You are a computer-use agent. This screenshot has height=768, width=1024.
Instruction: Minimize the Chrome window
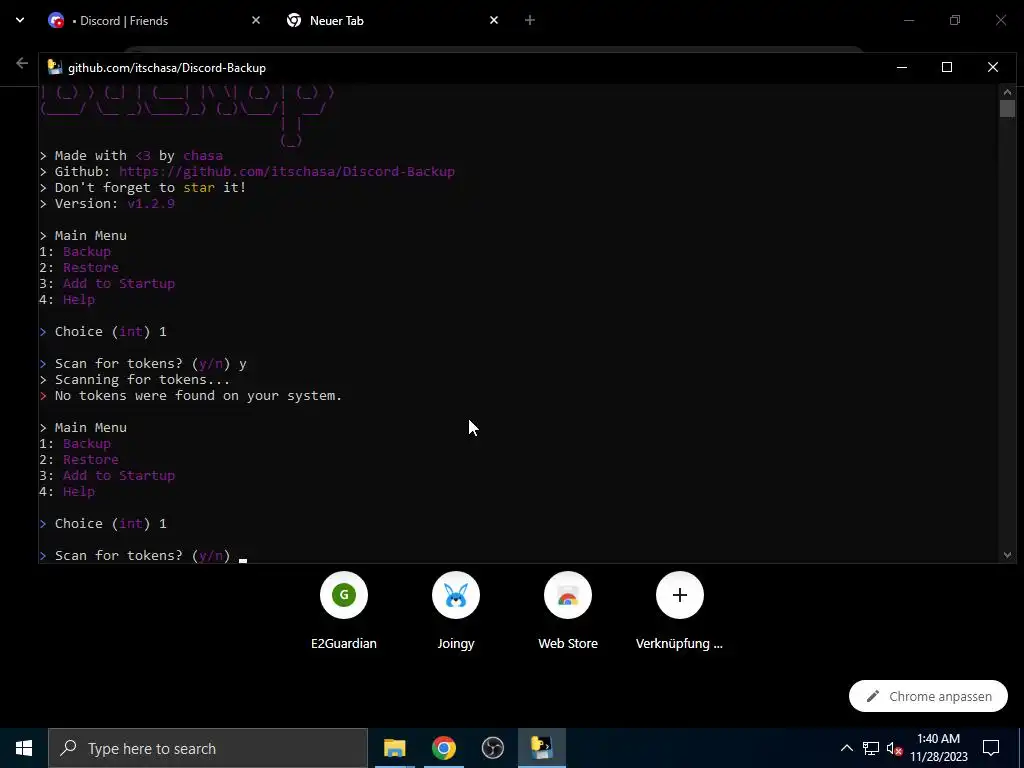[908, 20]
